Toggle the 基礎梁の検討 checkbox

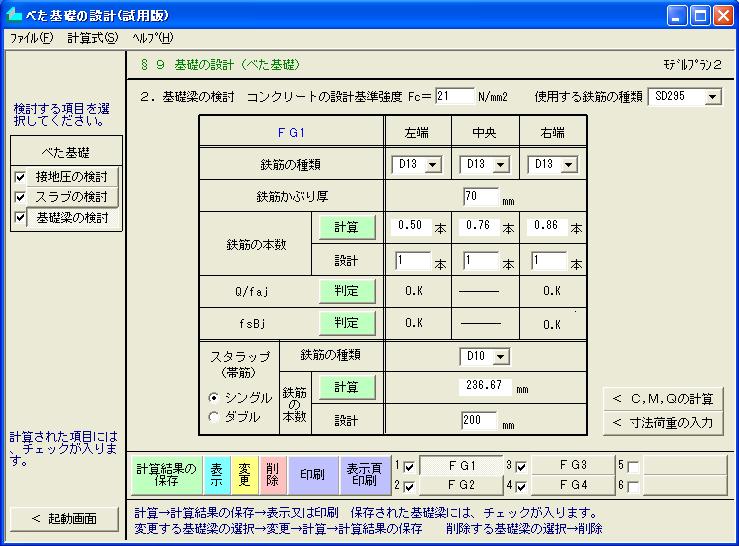20,217
